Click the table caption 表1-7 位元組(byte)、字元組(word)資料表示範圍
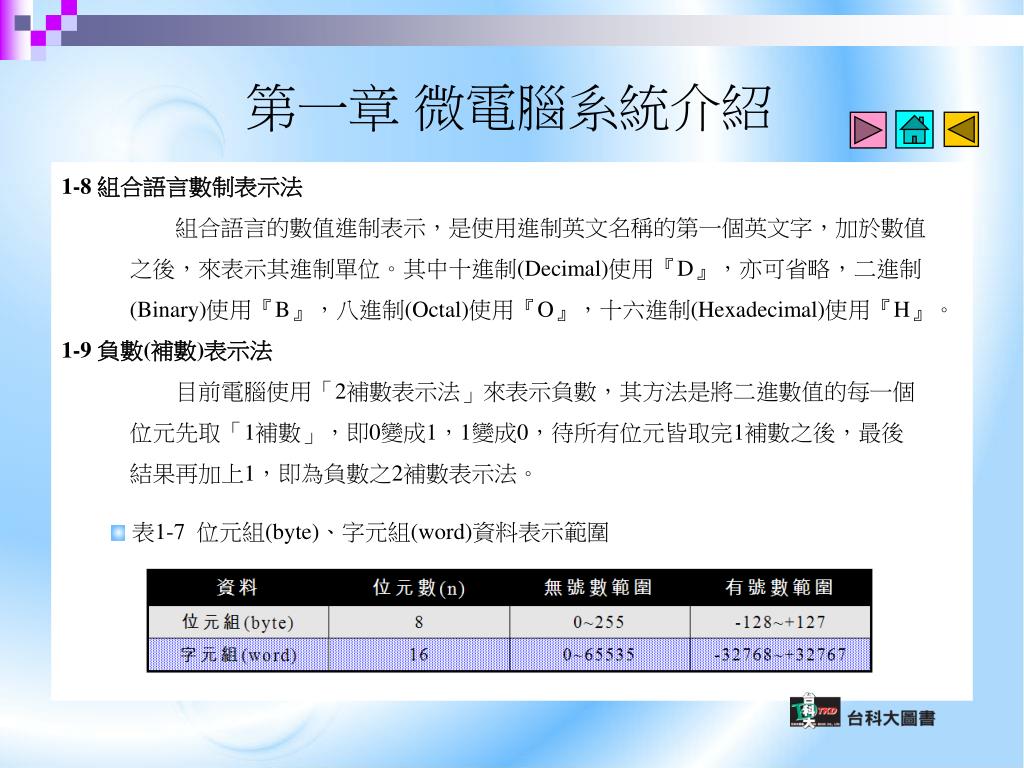 pos(370,532)
